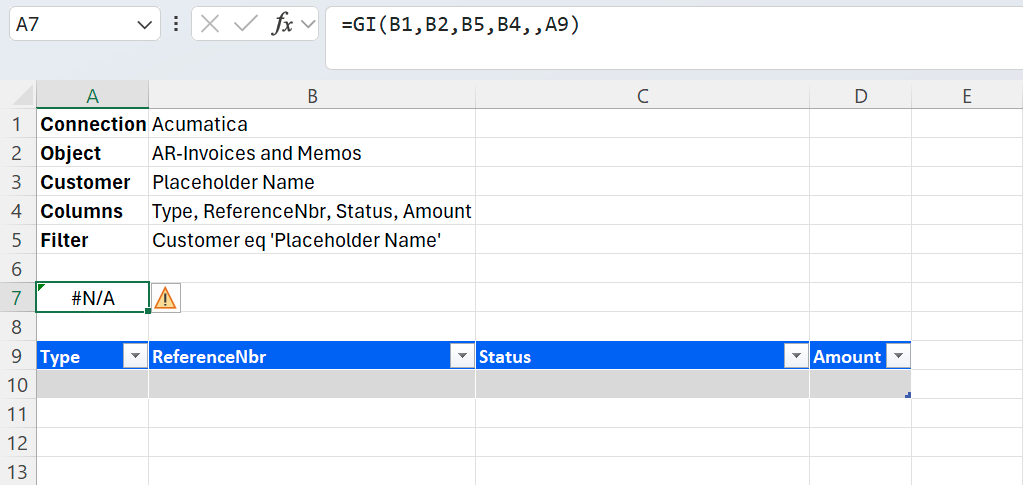Click the Insert Function fx icon
Image resolution: width=1023 pixels, height=485 pixels.
pyautogui.click(x=283, y=25)
